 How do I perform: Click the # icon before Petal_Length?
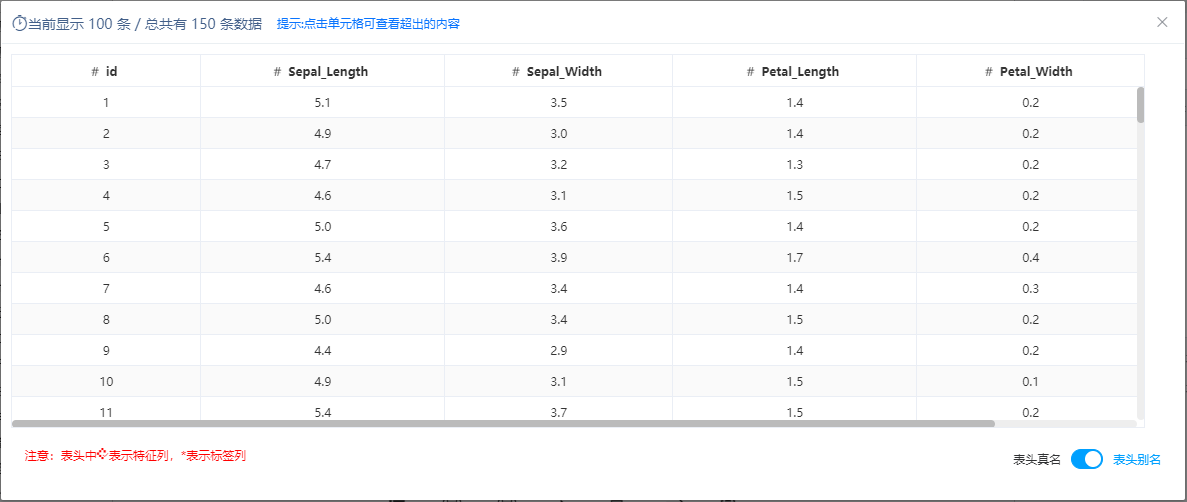point(751,72)
